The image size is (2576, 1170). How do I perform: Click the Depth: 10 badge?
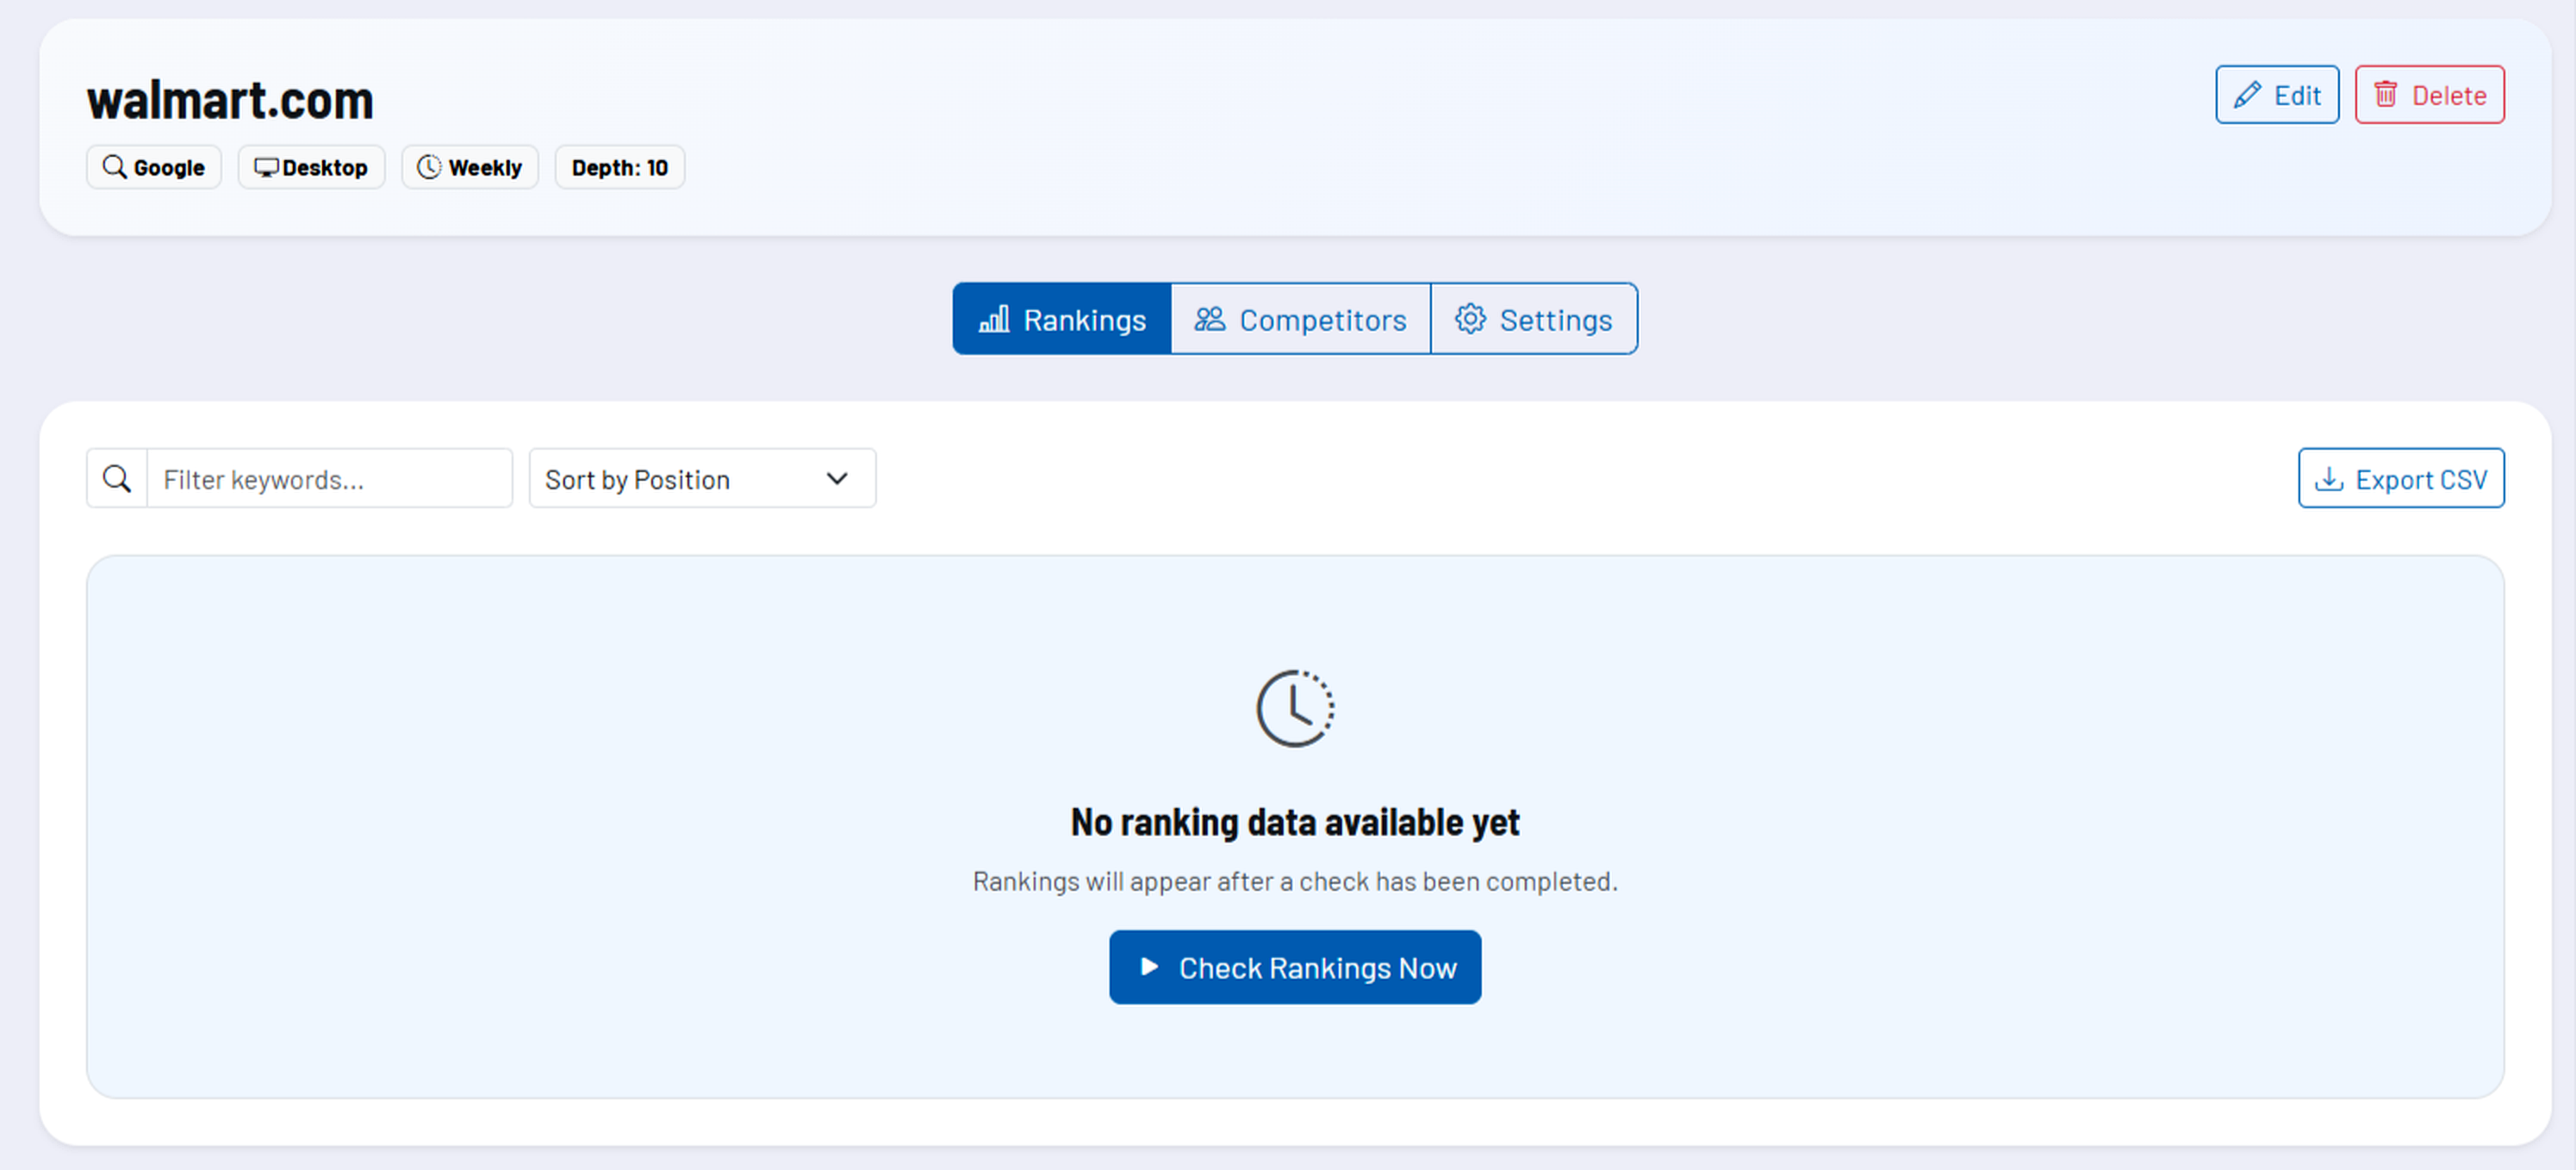pyautogui.click(x=620, y=167)
